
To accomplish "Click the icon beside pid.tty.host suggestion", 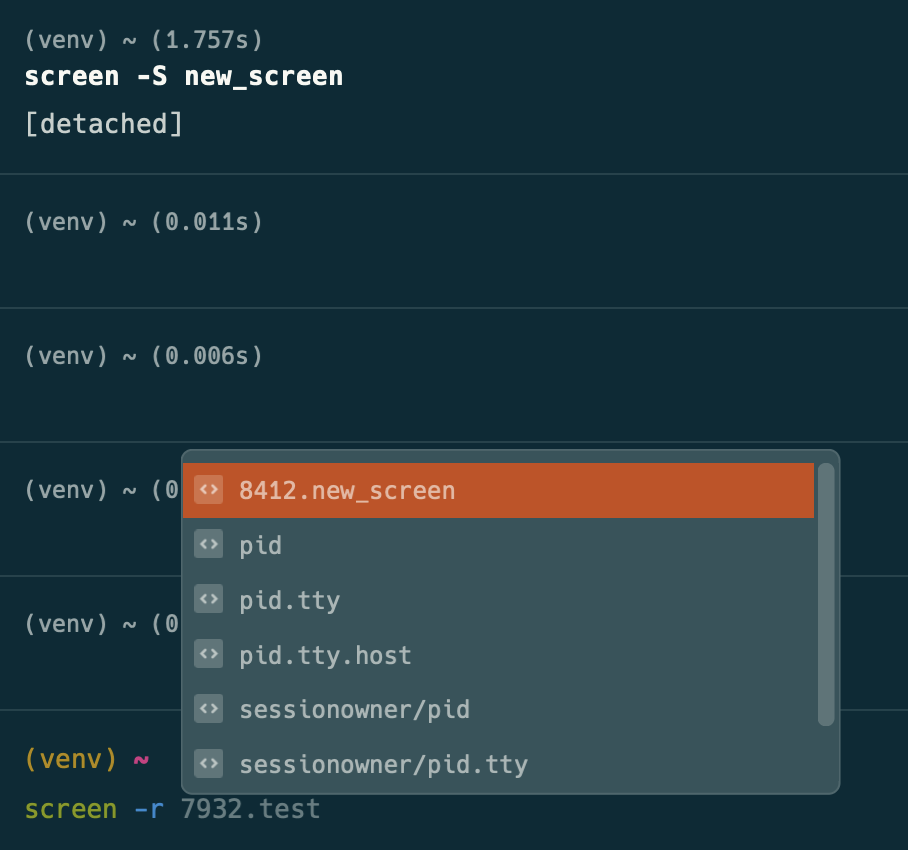I will (x=209, y=654).
